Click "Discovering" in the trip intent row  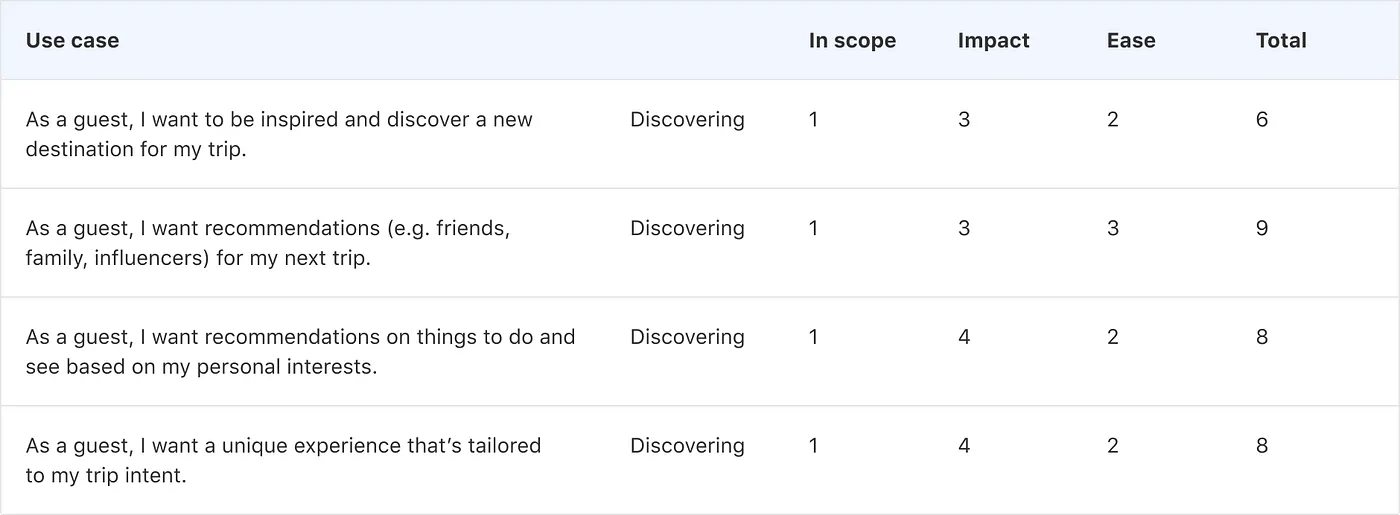point(687,446)
